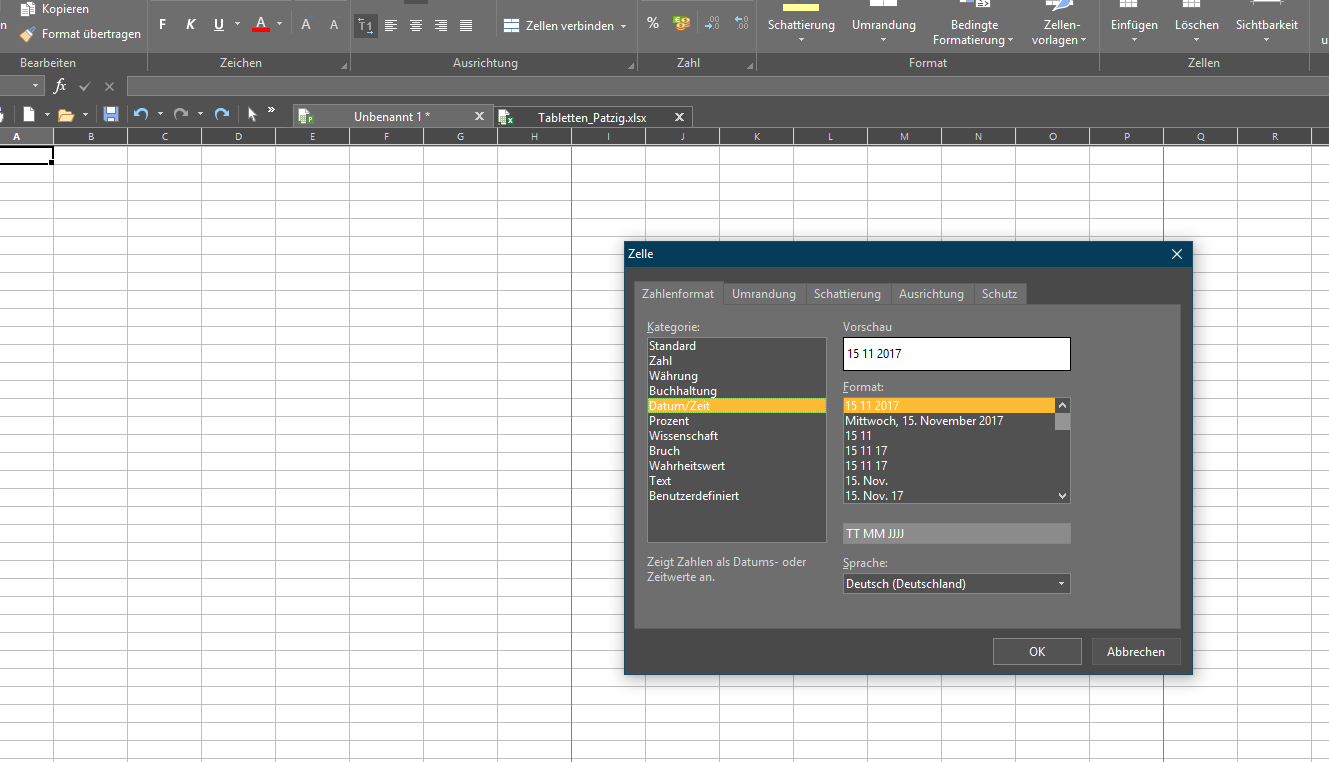Viewport: 1329px width, 762px height.
Task: Open the Sprache language dropdown
Action: [x=956, y=584]
